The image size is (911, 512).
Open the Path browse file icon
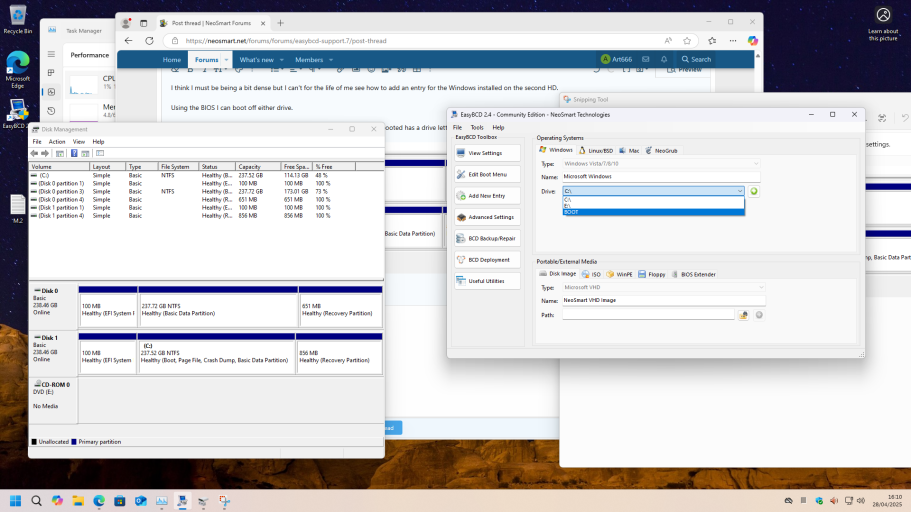[x=743, y=315]
